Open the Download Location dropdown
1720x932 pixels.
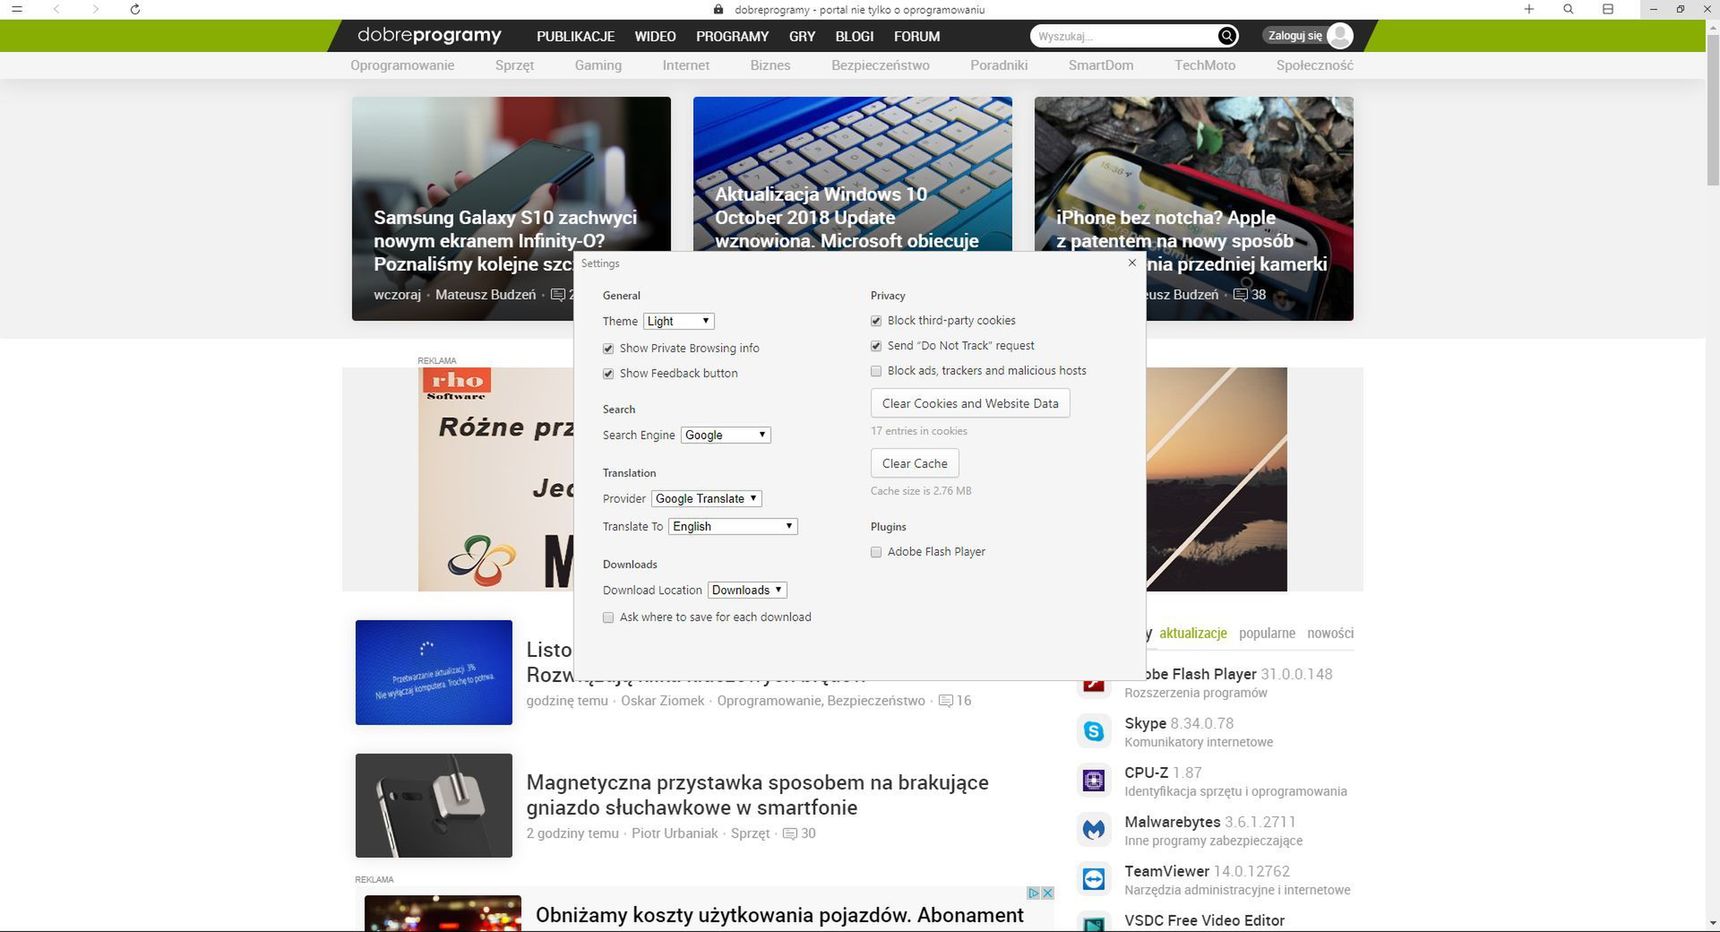point(747,590)
